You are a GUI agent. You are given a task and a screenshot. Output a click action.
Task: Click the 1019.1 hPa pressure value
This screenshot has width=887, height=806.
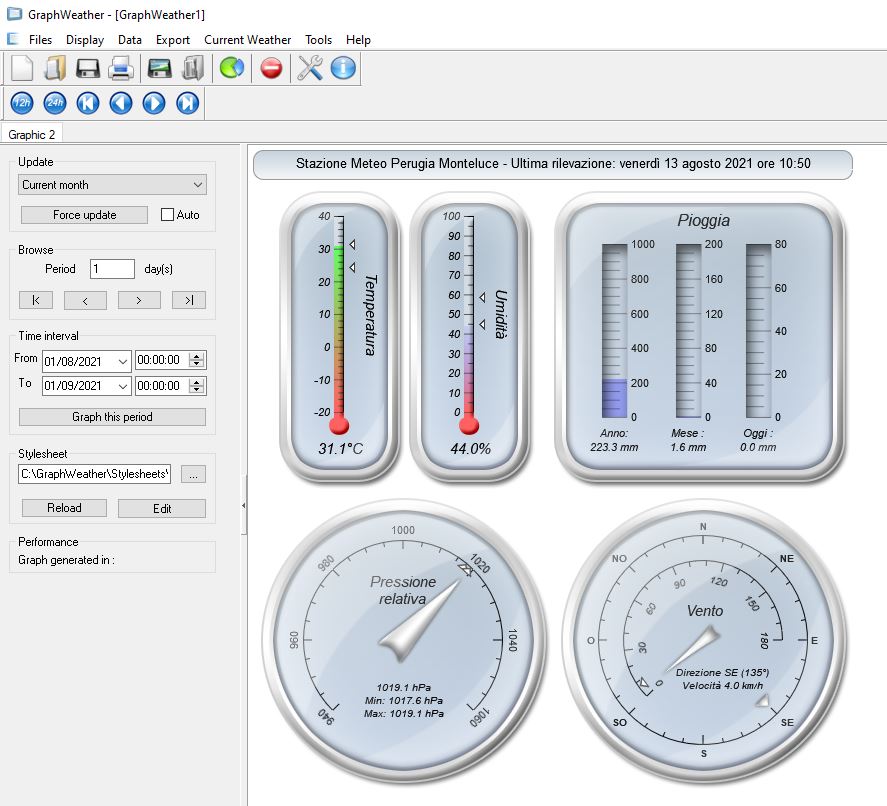(404, 687)
